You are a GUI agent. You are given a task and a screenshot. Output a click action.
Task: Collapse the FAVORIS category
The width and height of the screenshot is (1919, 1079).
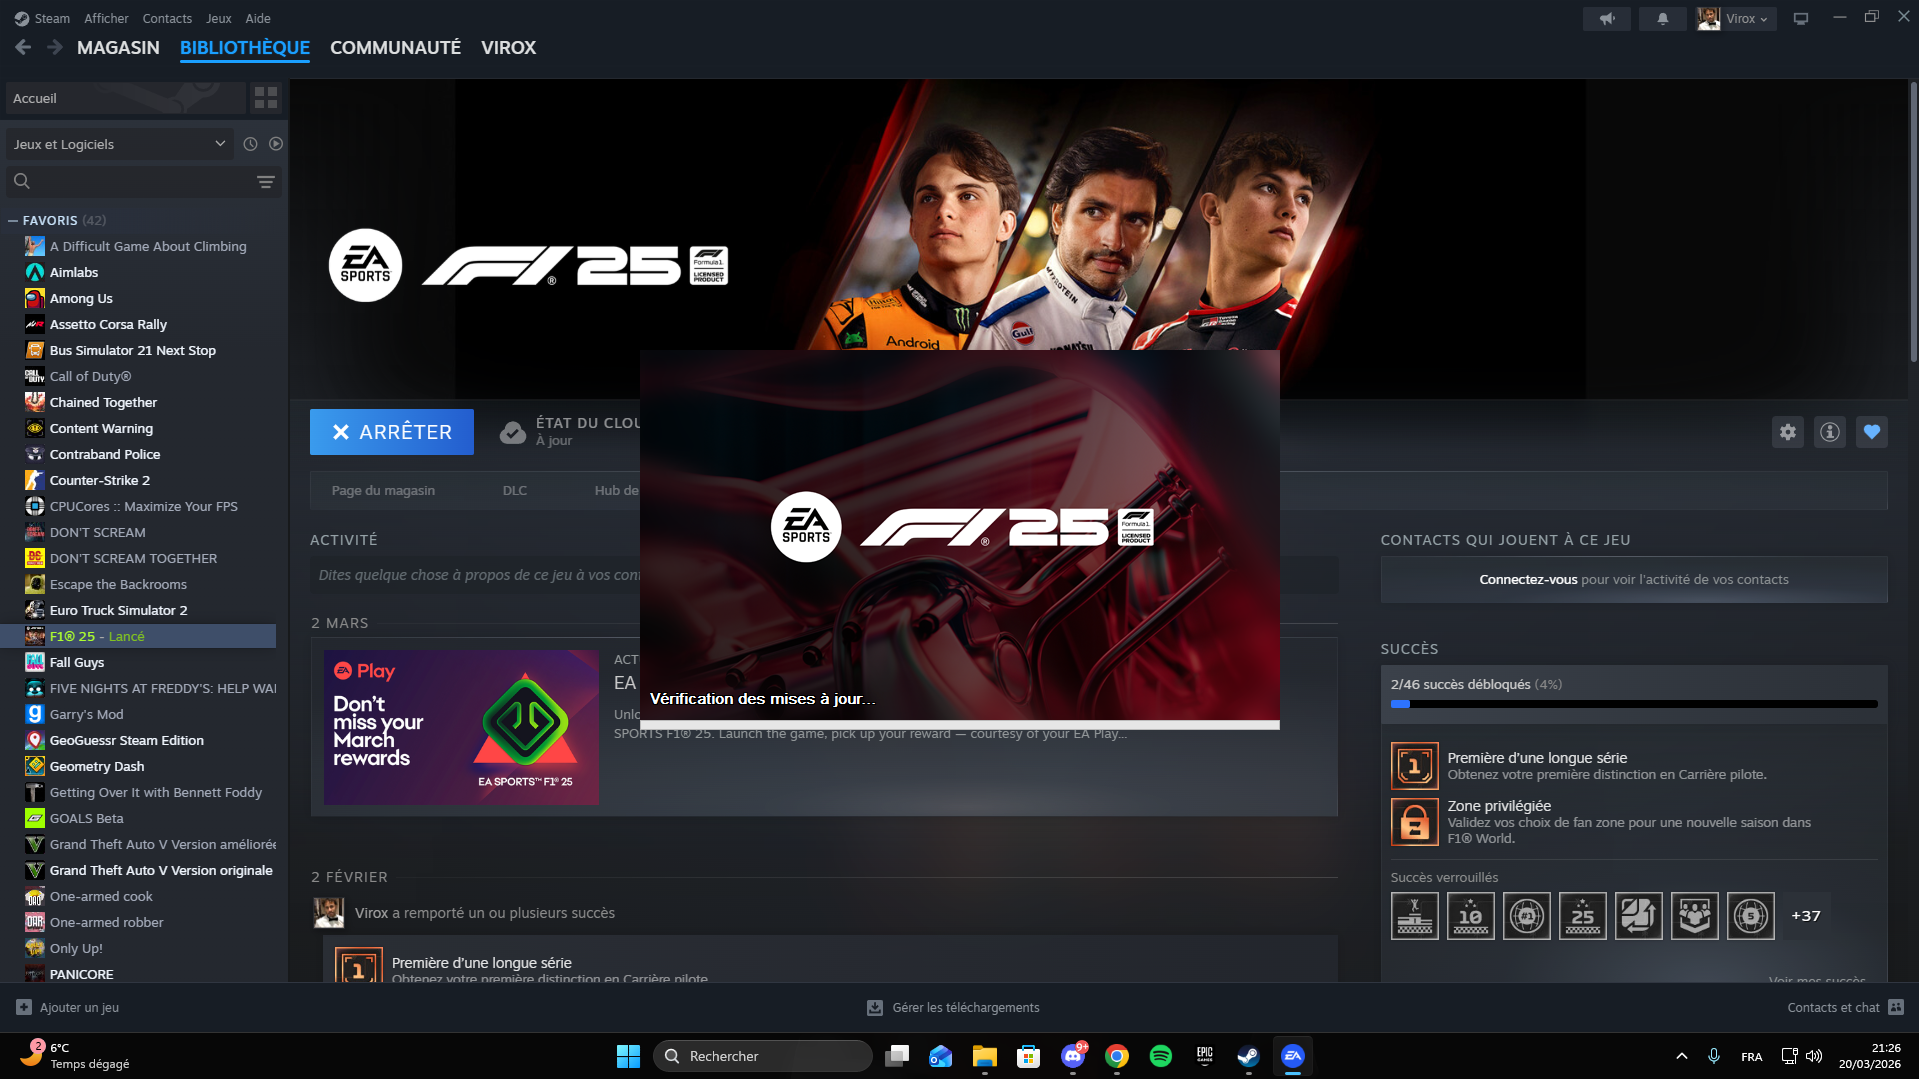point(13,221)
